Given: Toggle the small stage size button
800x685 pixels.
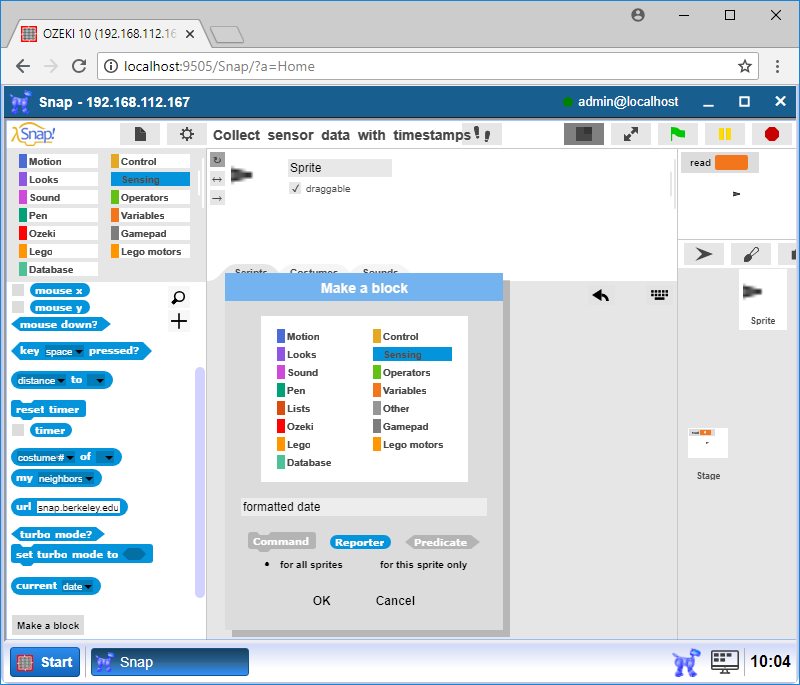Looking at the screenshot, I should (584, 134).
